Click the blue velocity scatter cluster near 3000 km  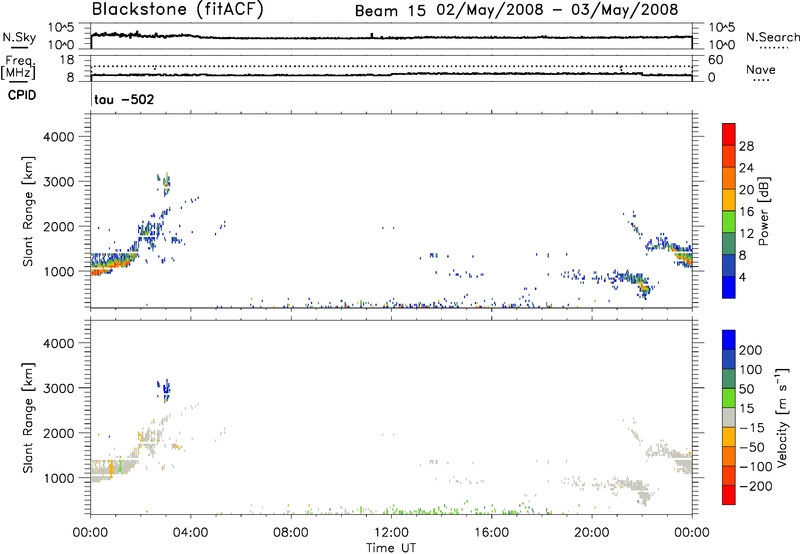coord(164,391)
